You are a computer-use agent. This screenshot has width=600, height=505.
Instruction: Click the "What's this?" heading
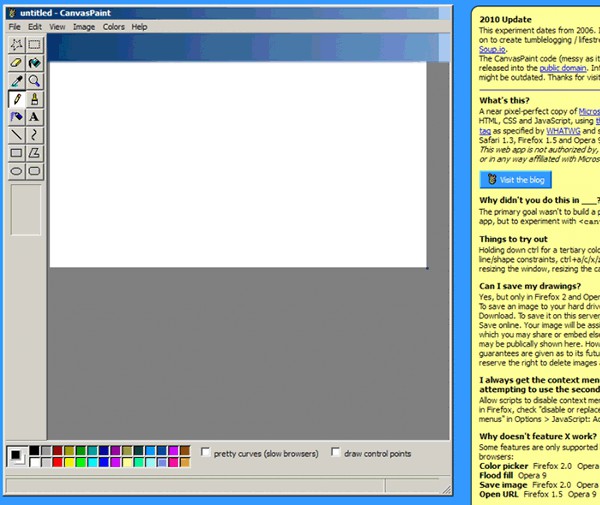tap(504, 100)
